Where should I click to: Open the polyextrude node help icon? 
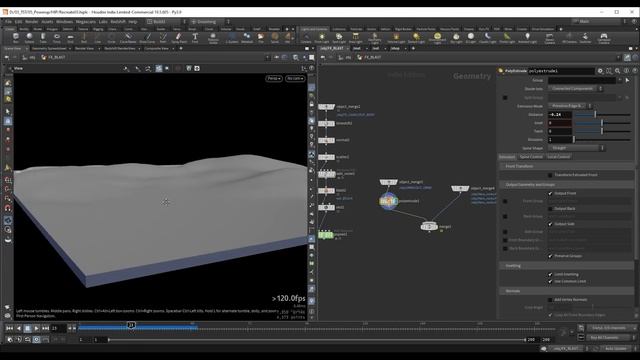(635, 71)
